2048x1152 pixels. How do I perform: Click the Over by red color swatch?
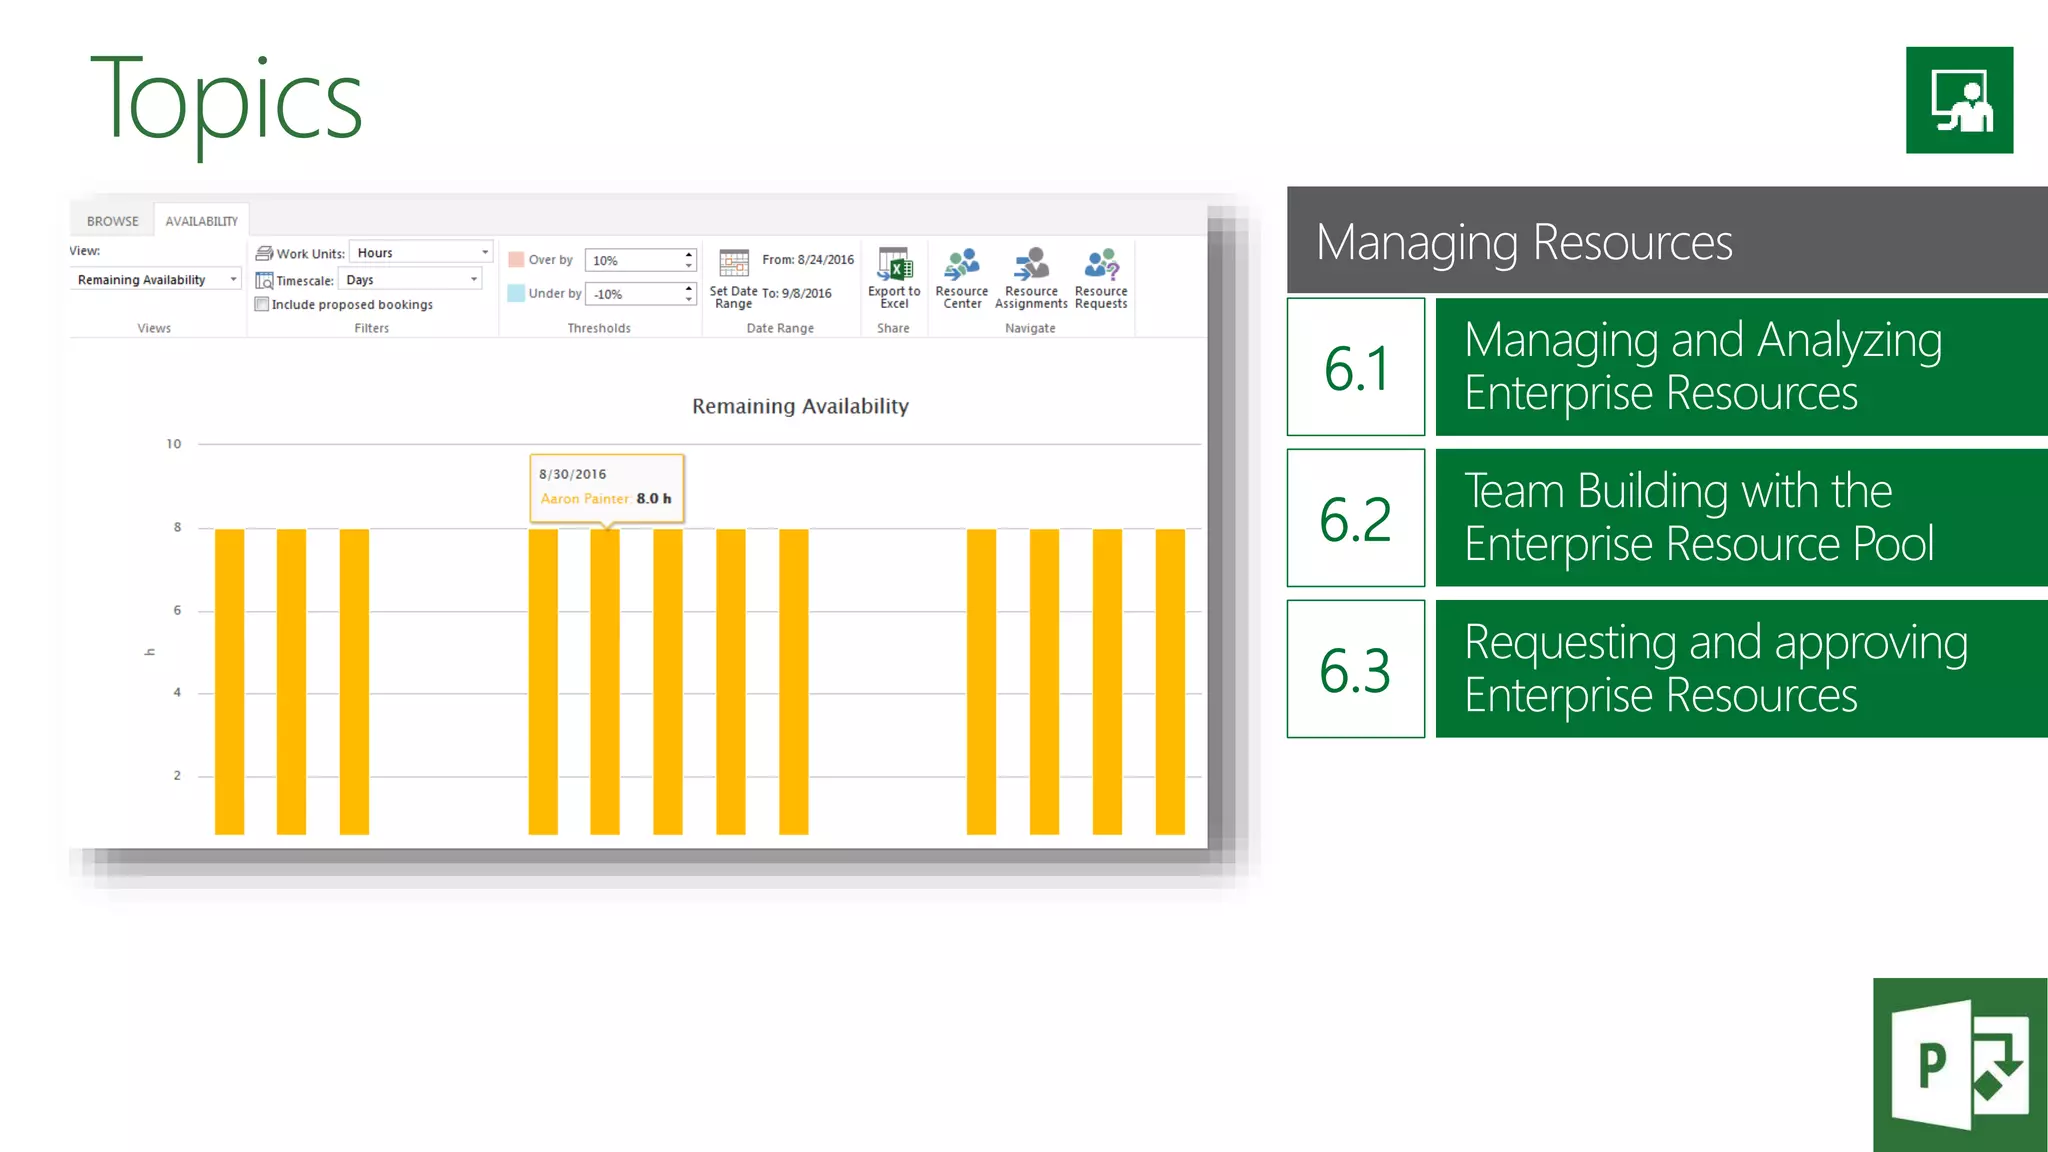click(x=516, y=260)
